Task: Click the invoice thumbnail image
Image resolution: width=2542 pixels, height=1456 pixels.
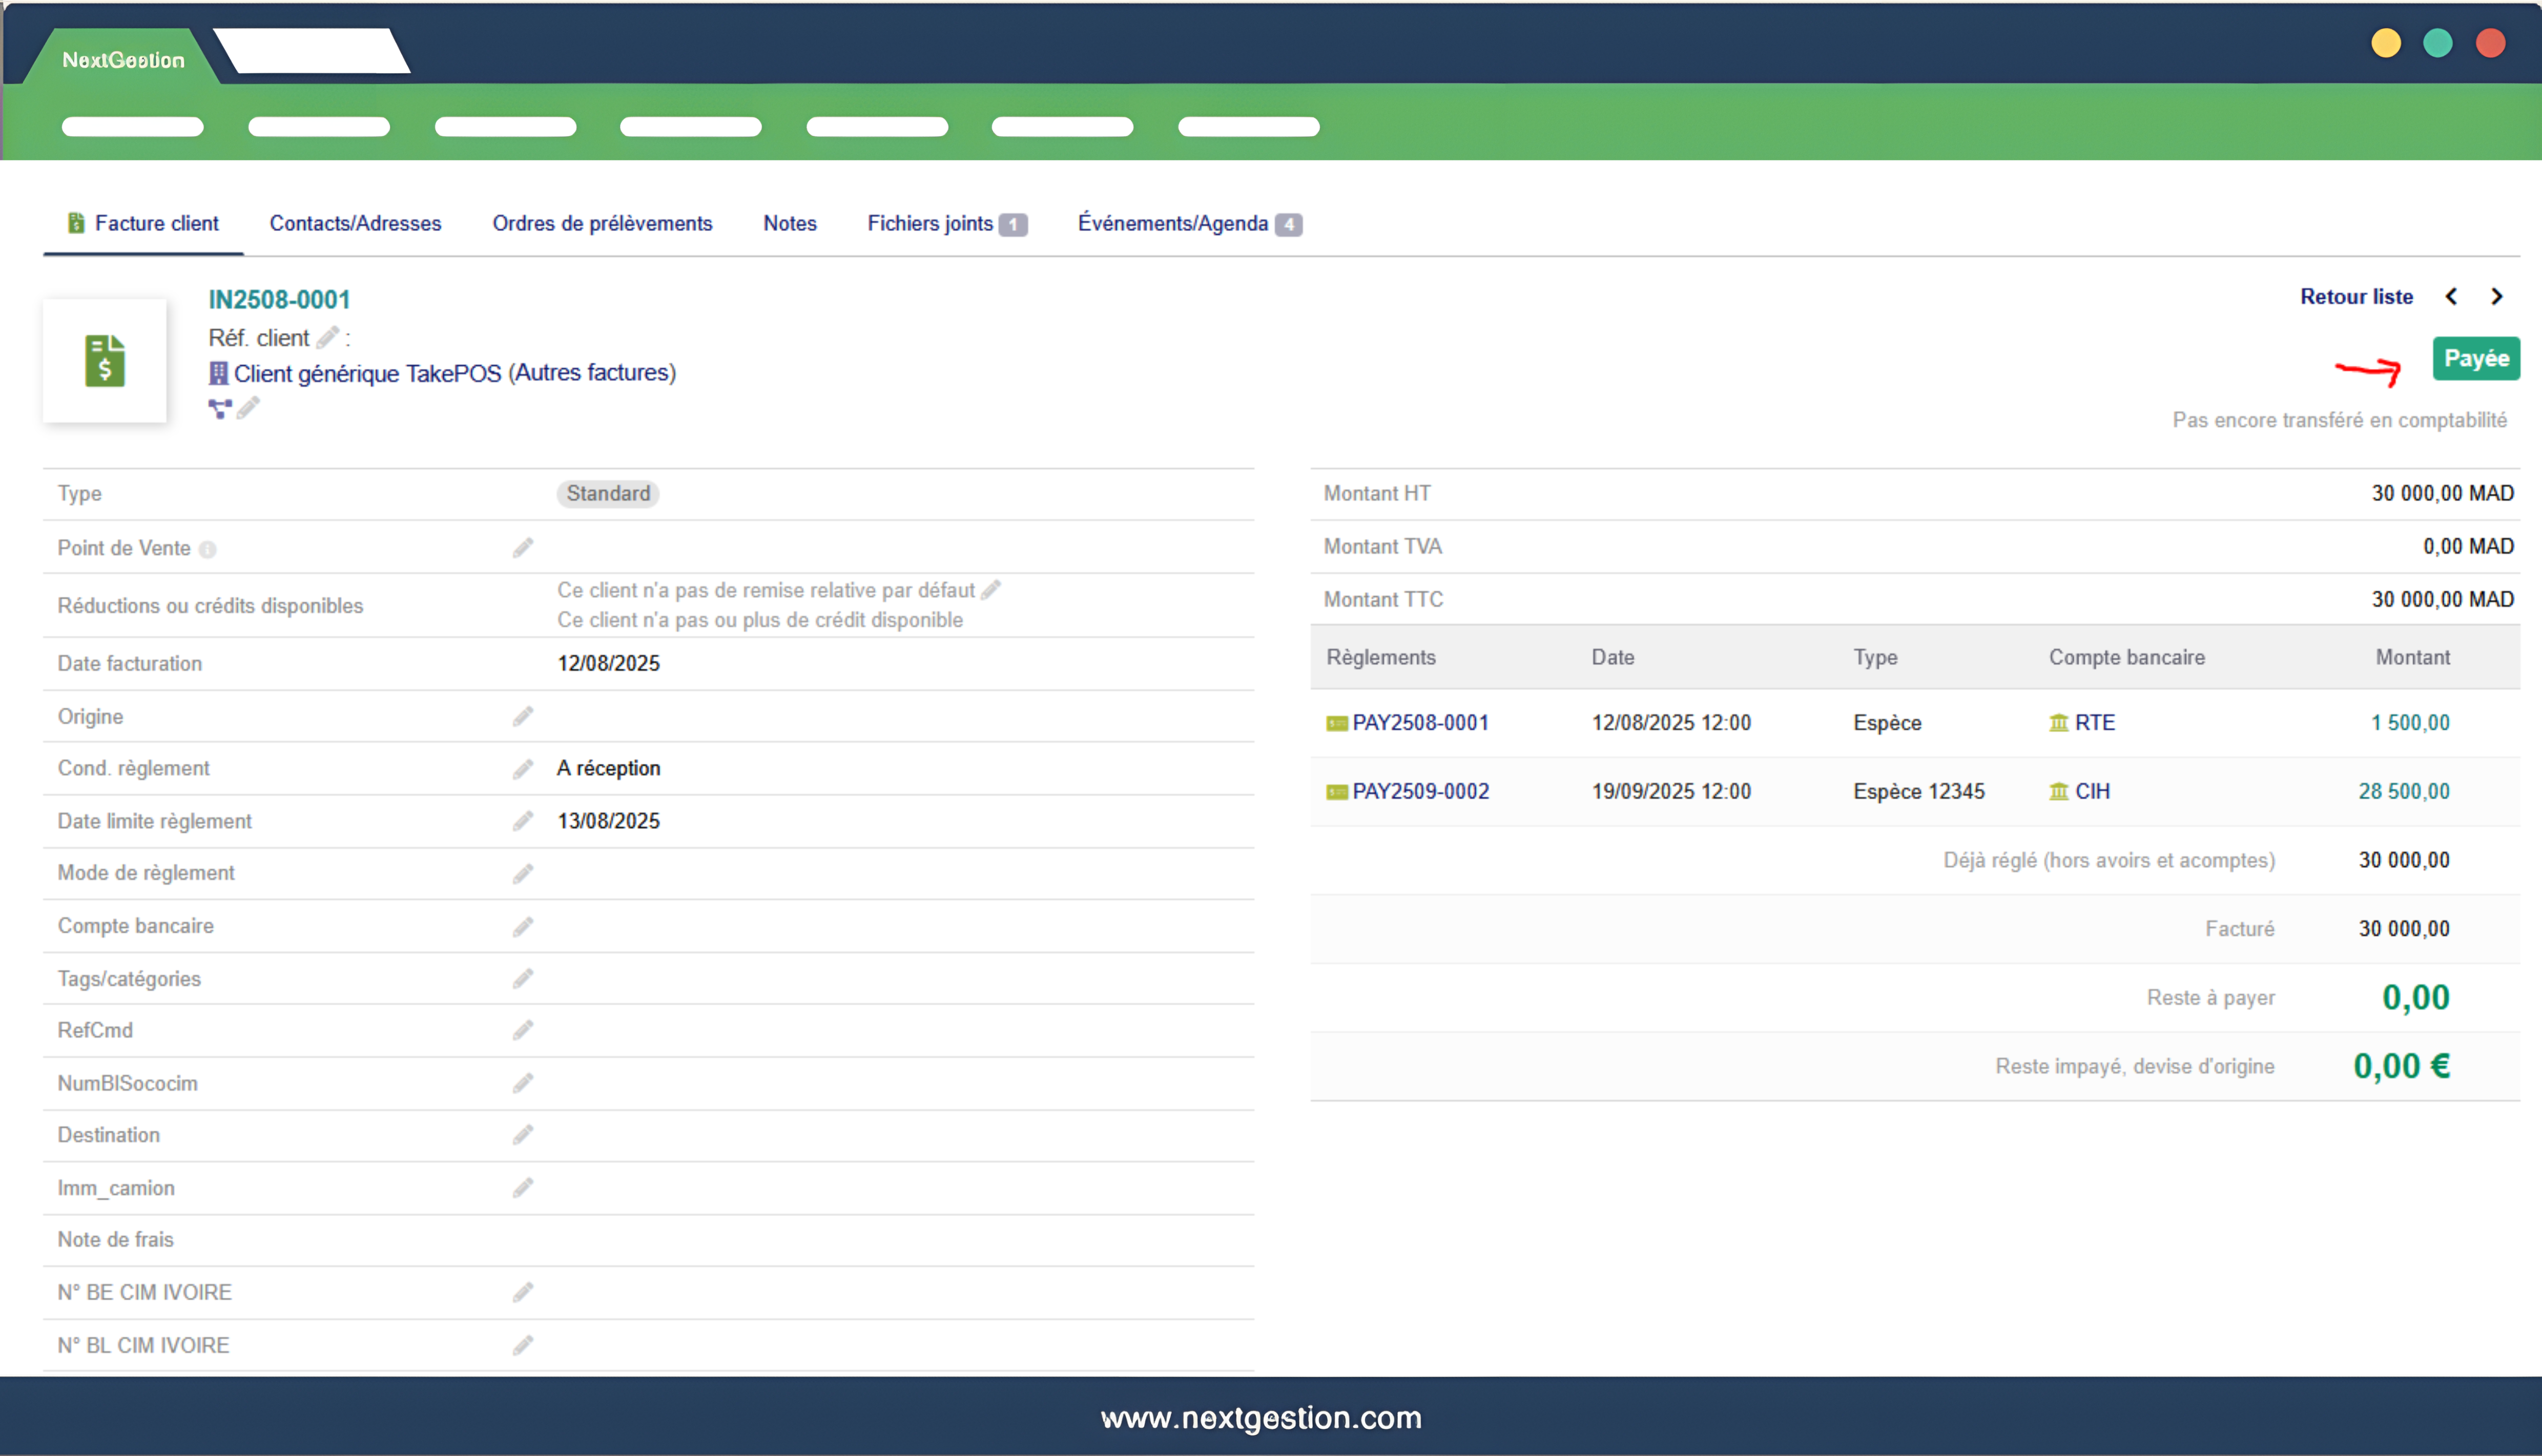Action: [x=105, y=361]
